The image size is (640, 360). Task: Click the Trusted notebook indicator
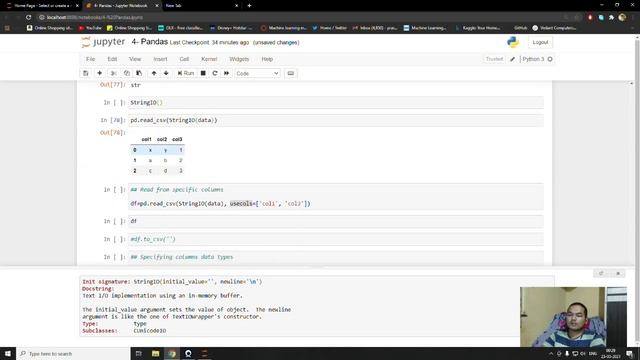[x=494, y=59]
